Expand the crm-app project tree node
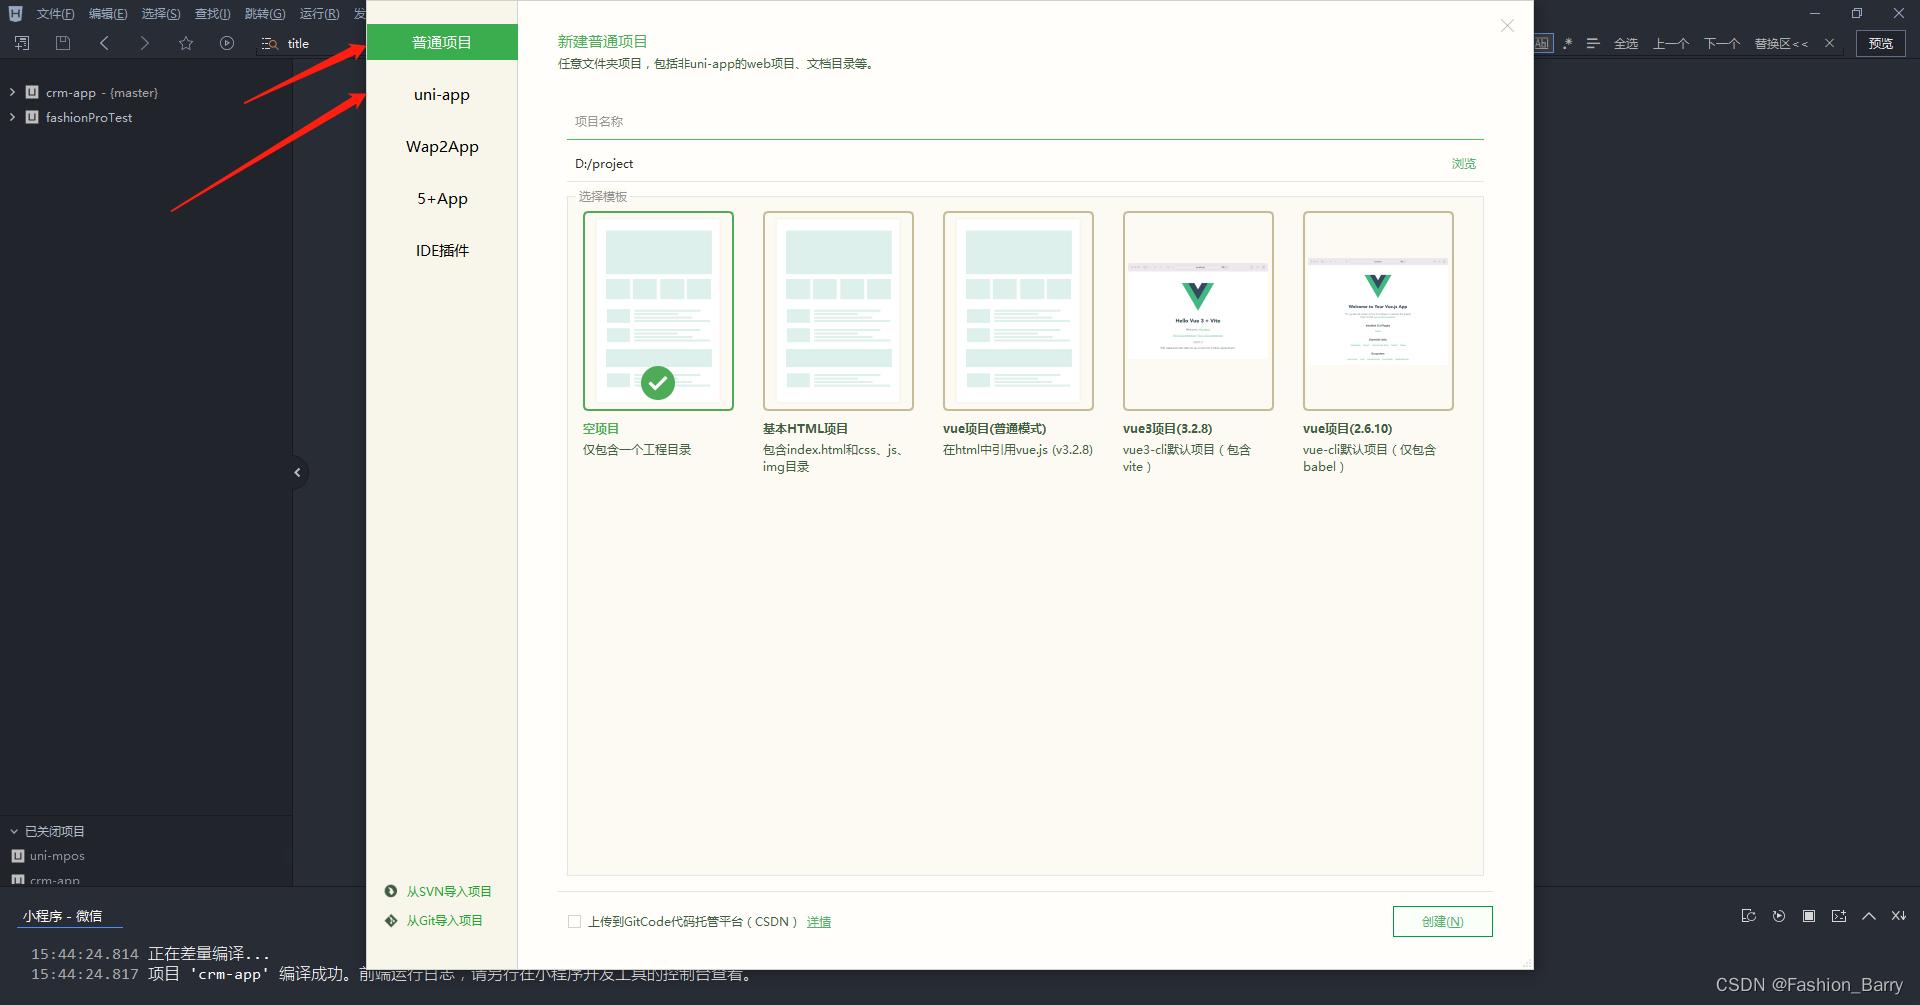The width and height of the screenshot is (1920, 1005). [x=12, y=92]
